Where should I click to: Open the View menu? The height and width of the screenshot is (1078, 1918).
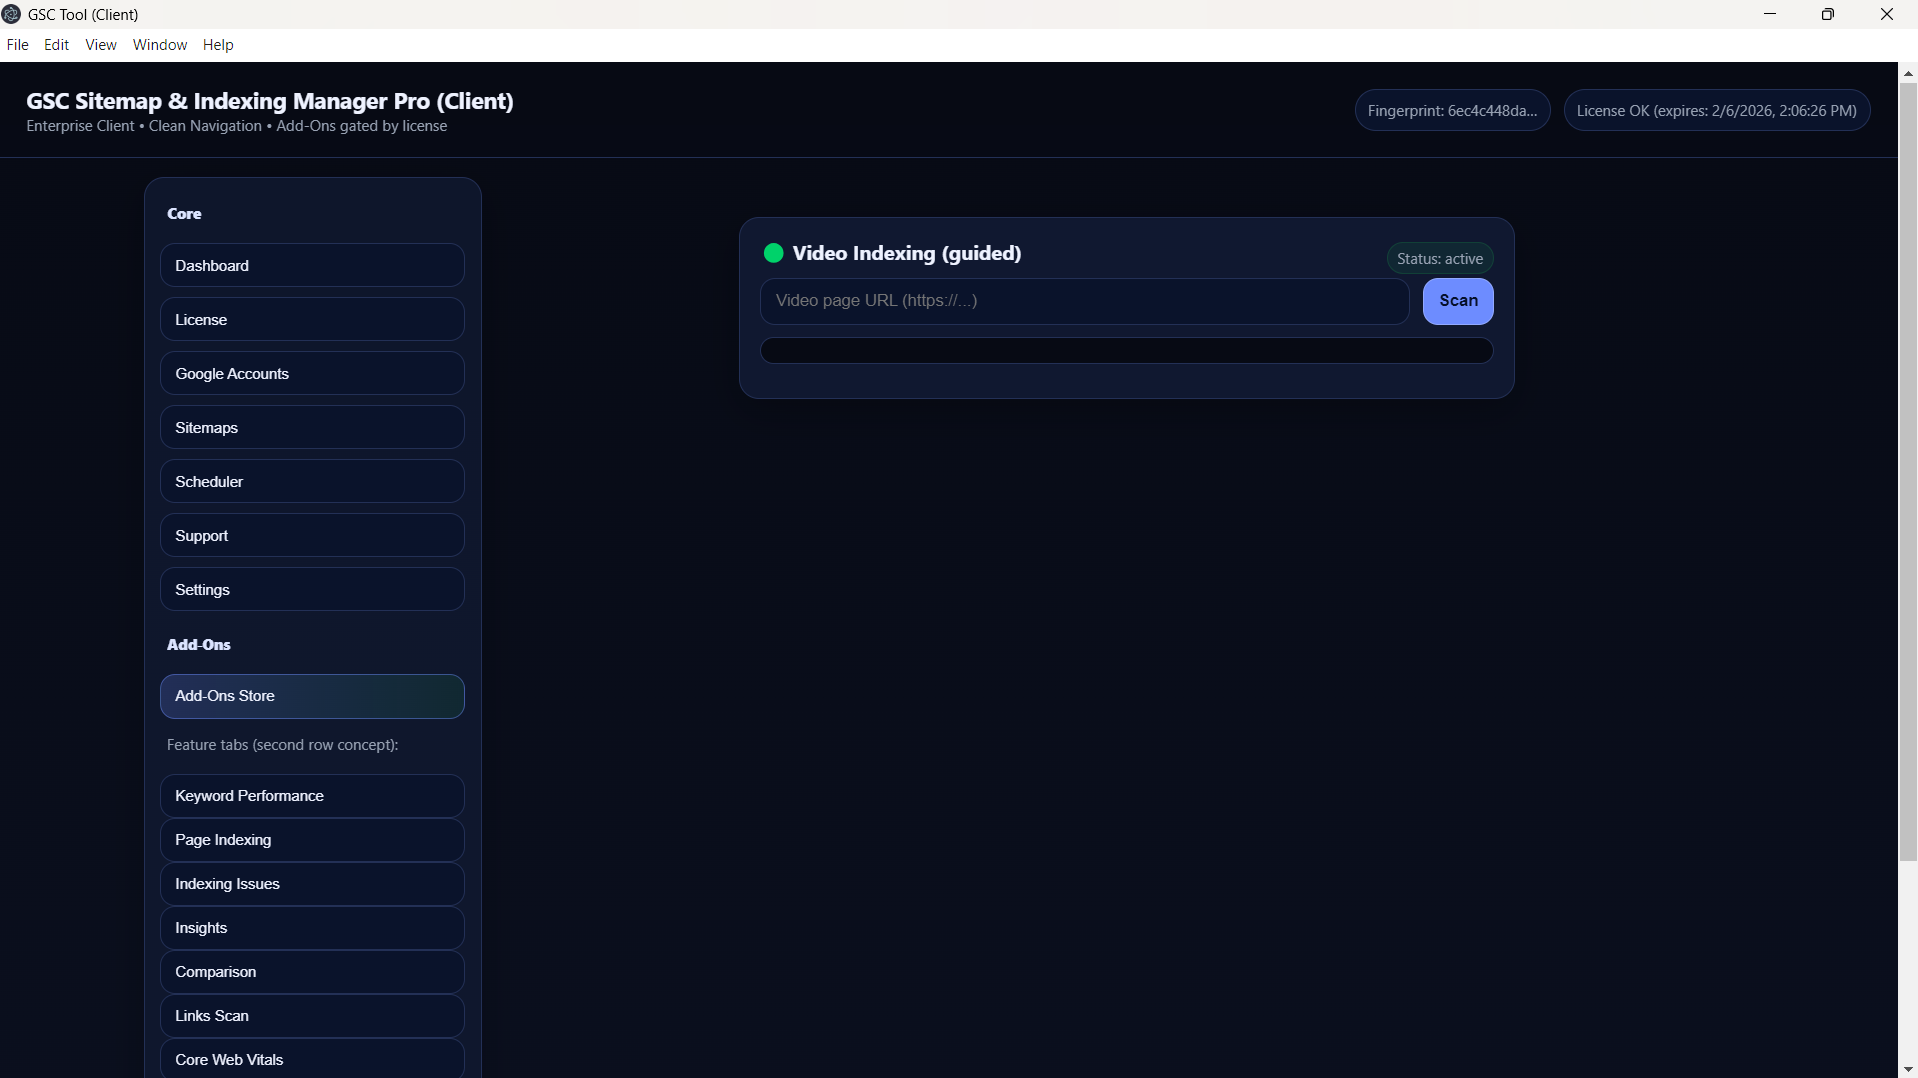click(100, 45)
